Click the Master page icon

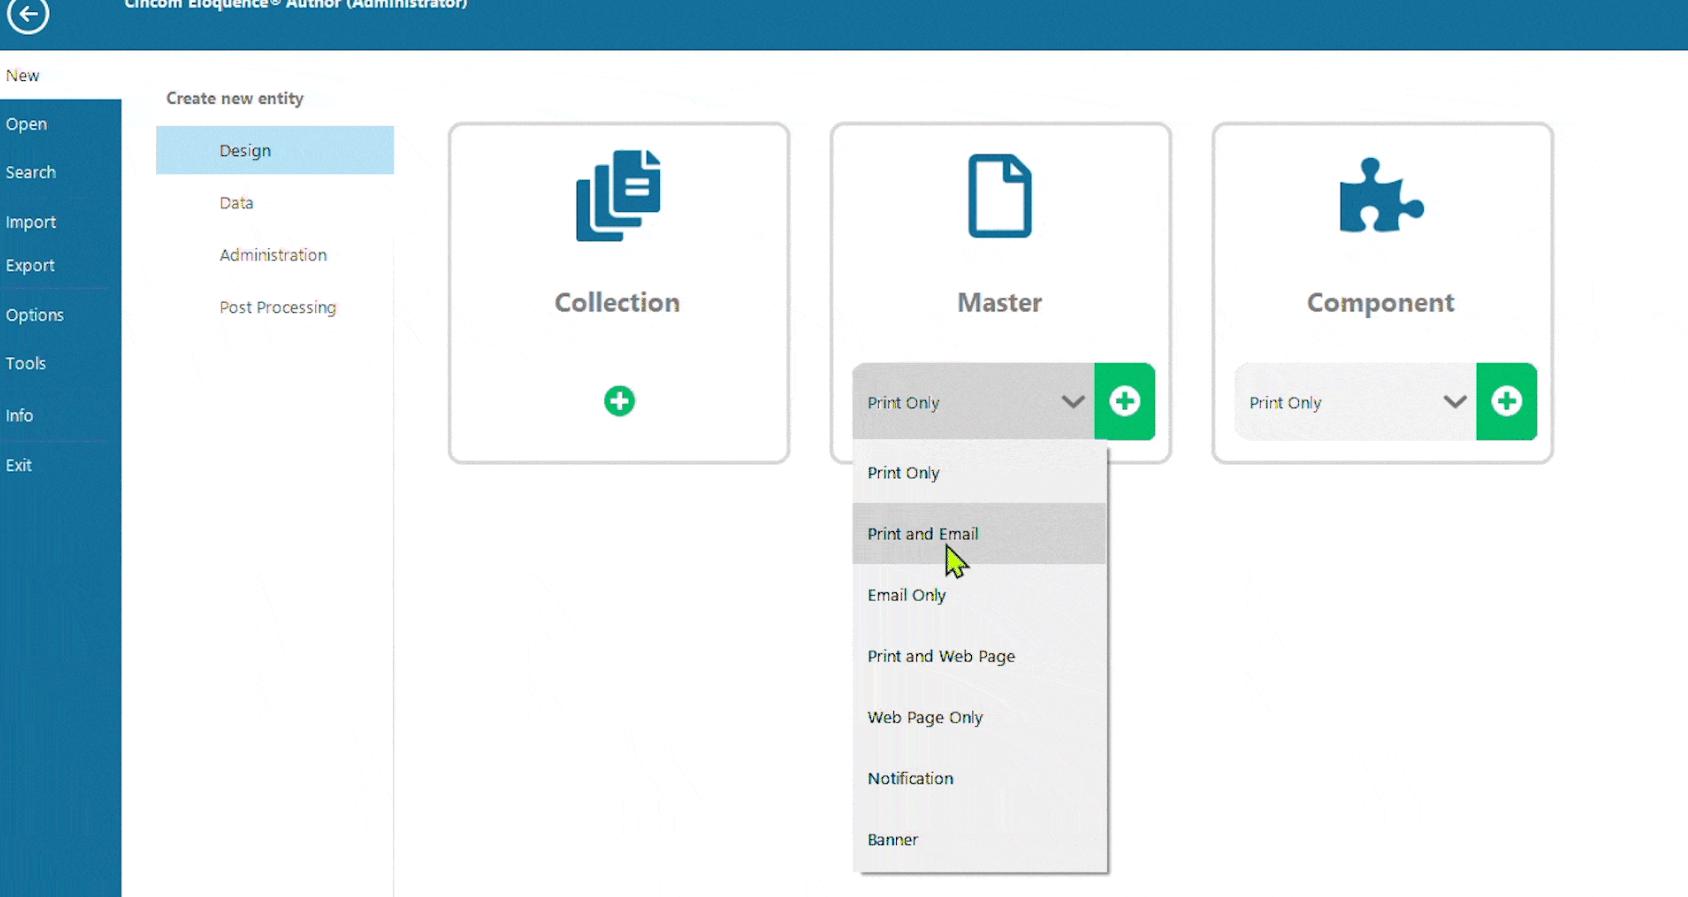click(x=999, y=196)
